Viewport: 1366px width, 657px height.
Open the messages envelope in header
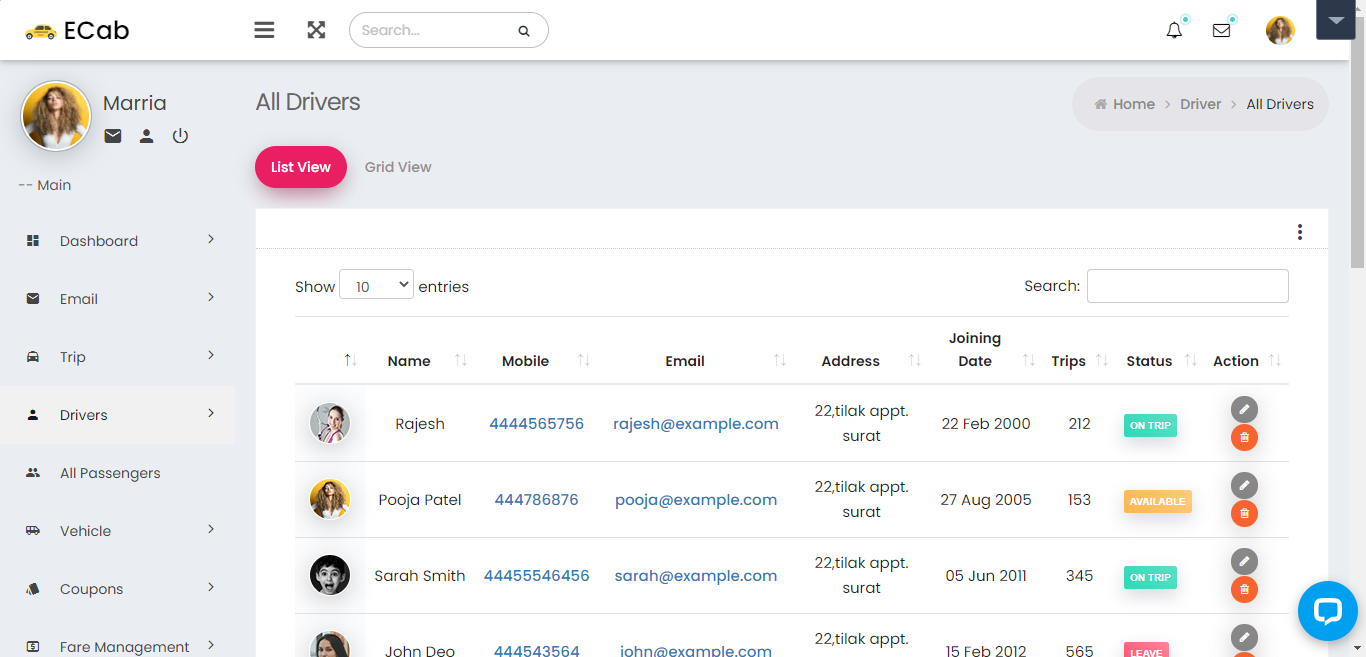click(1221, 30)
